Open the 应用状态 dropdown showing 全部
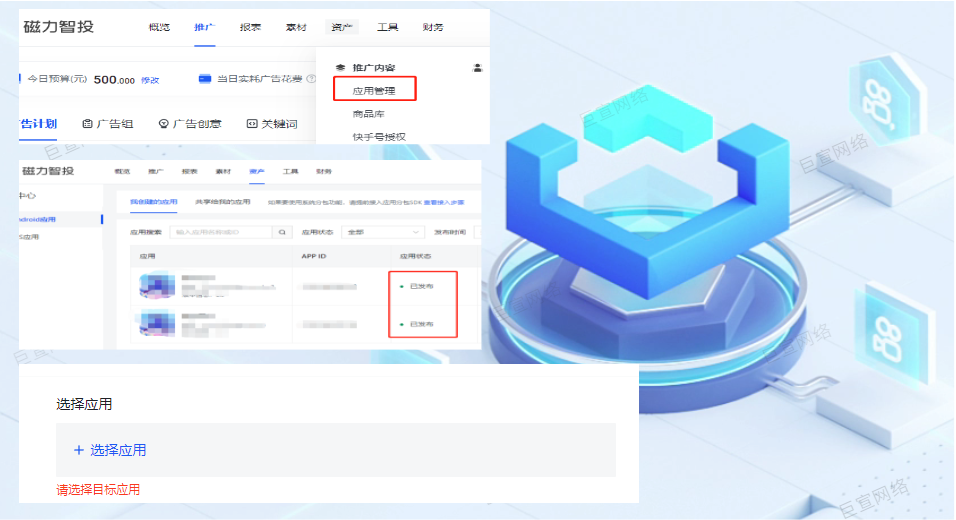Screen dimensions: 956x520 [383, 232]
